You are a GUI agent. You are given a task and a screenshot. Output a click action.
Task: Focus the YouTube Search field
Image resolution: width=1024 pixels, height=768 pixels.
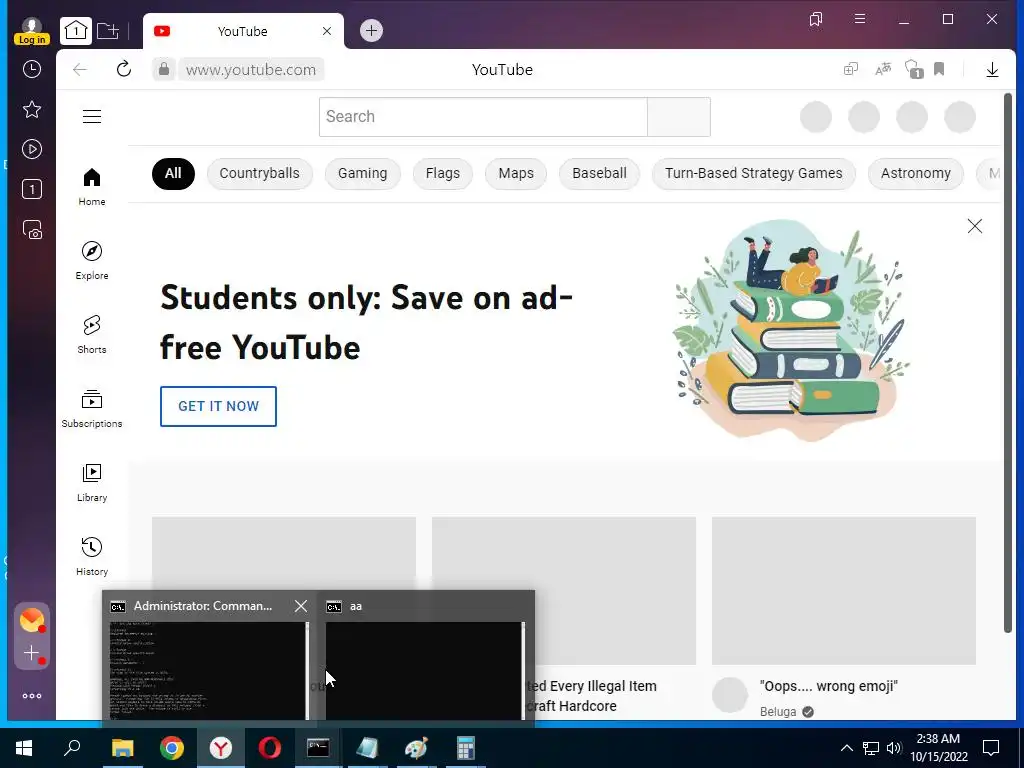[483, 117]
